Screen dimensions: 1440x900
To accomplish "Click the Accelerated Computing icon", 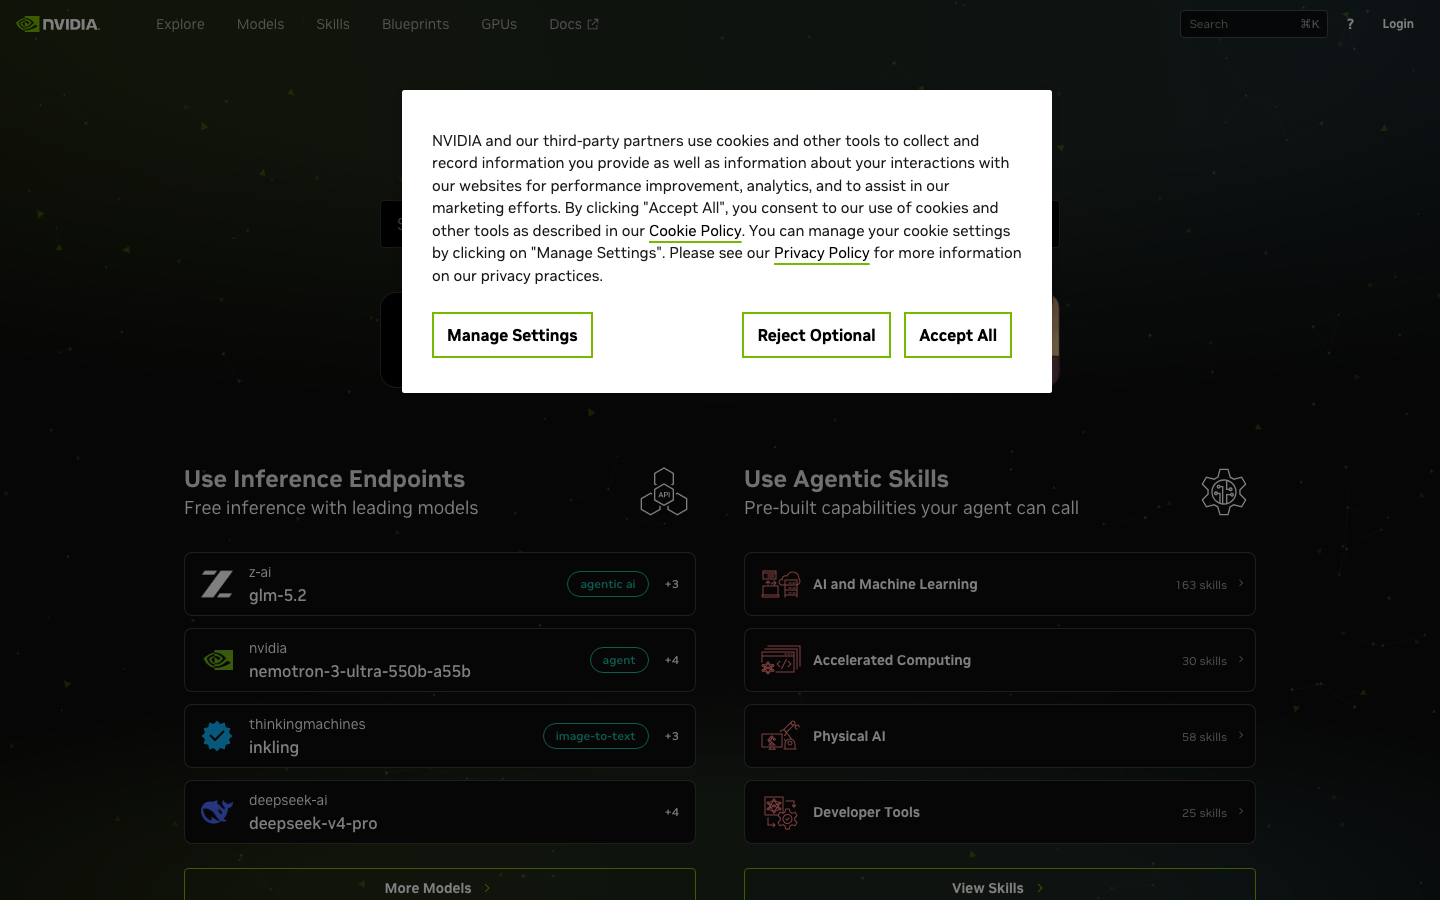I will pyautogui.click(x=781, y=660).
